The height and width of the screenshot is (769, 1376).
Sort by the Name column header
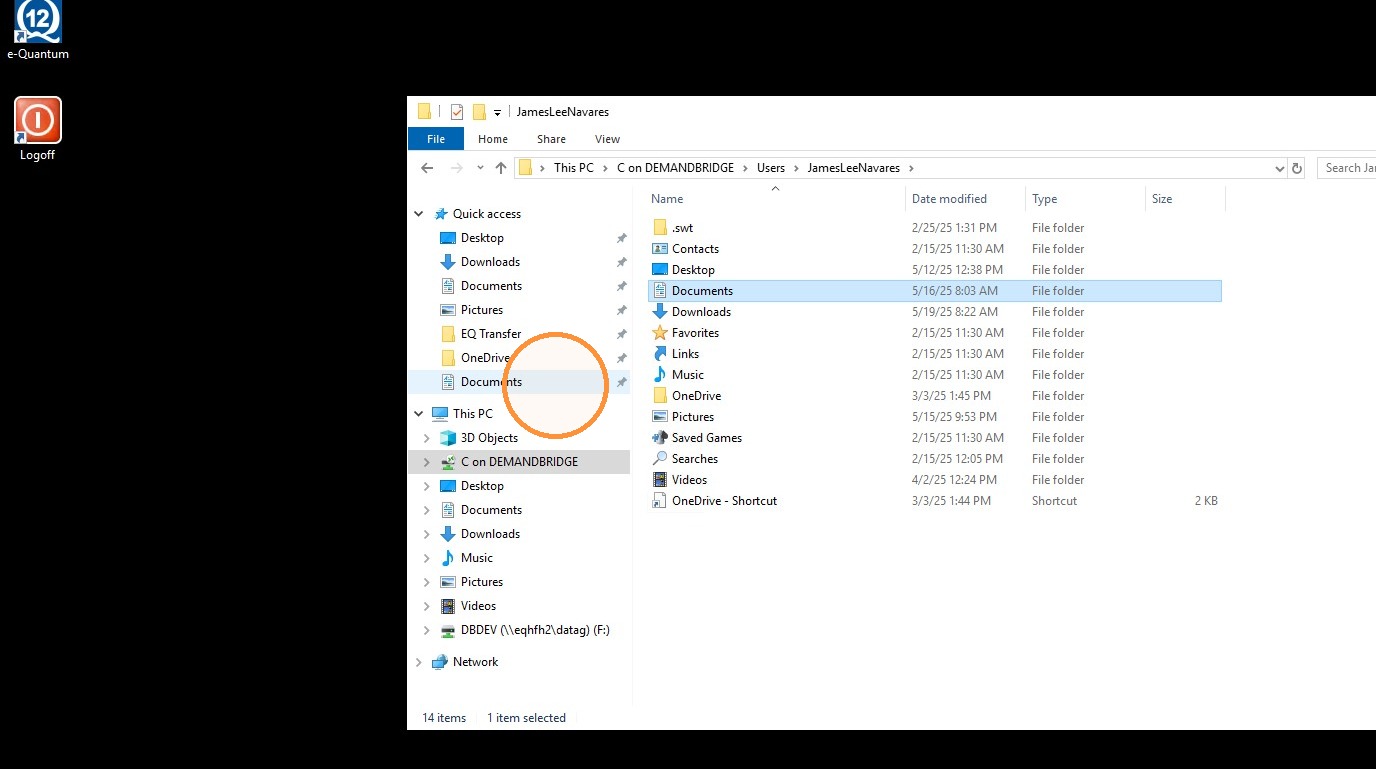(775, 199)
